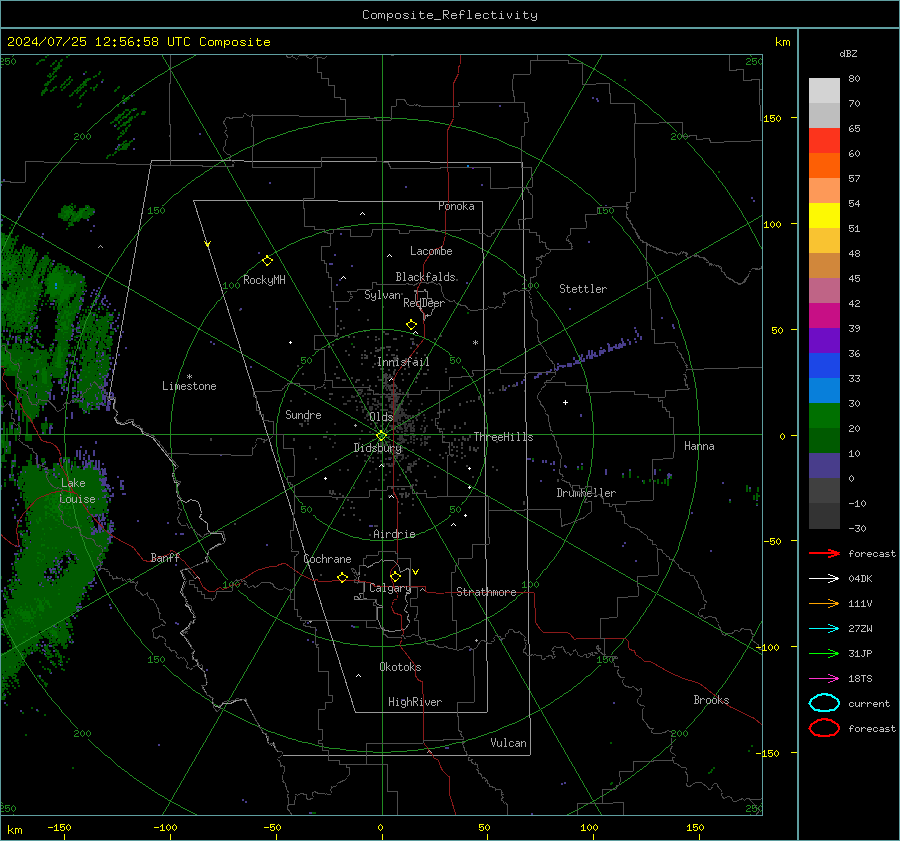This screenshot has height=841, width=900.
Task: Click the Airdrie city label
Action: pyautogui.click(x=394, y=534)
